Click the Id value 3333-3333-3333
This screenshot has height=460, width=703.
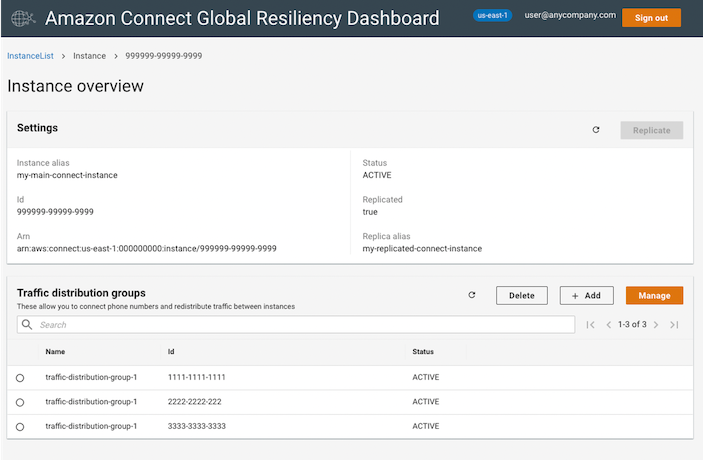[196, 426]
